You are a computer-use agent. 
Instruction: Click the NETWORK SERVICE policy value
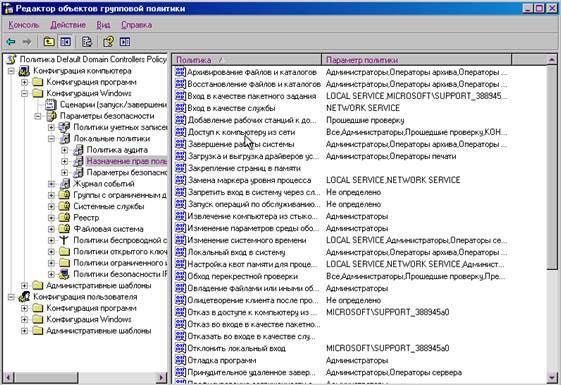click(x=363, y=108)
